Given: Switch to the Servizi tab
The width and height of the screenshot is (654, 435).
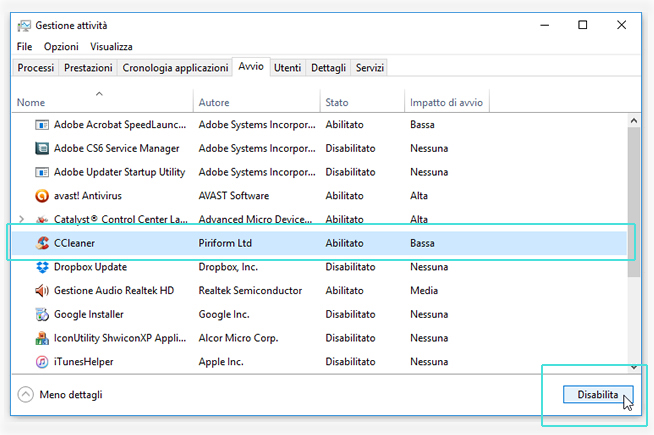Looking at the screenshot, I should [370, 68].
